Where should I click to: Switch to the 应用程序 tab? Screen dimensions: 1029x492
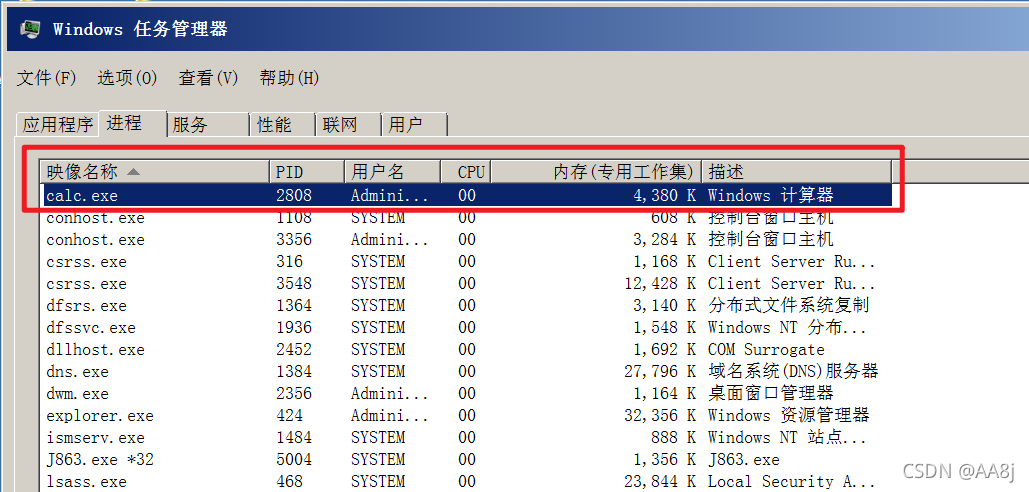click(x=58, y=125)
